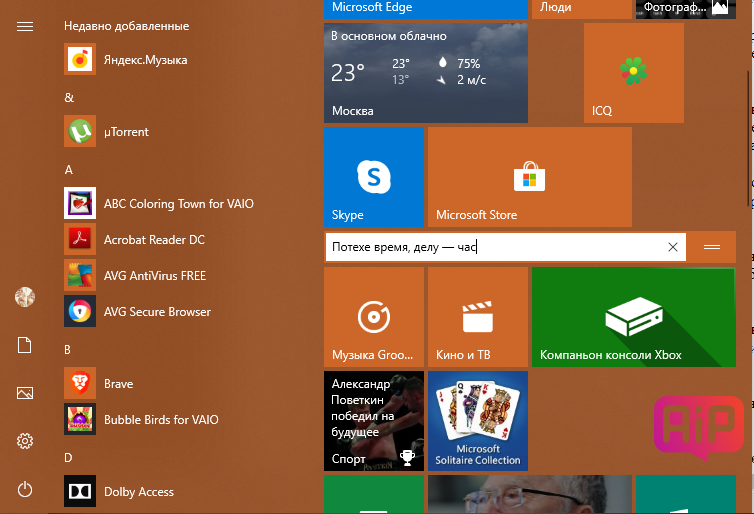754x514 pixels.
Task: Click the D letter group header
Action: pyautogui.click(x=68, y=458)
